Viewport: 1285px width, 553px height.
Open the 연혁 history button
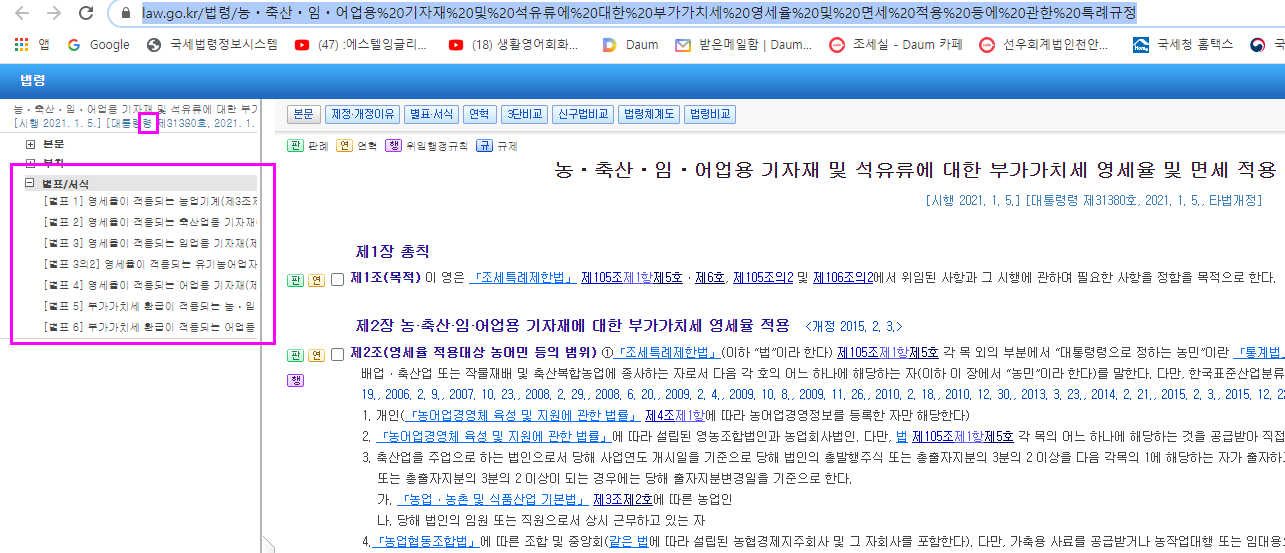click(478, 114)
